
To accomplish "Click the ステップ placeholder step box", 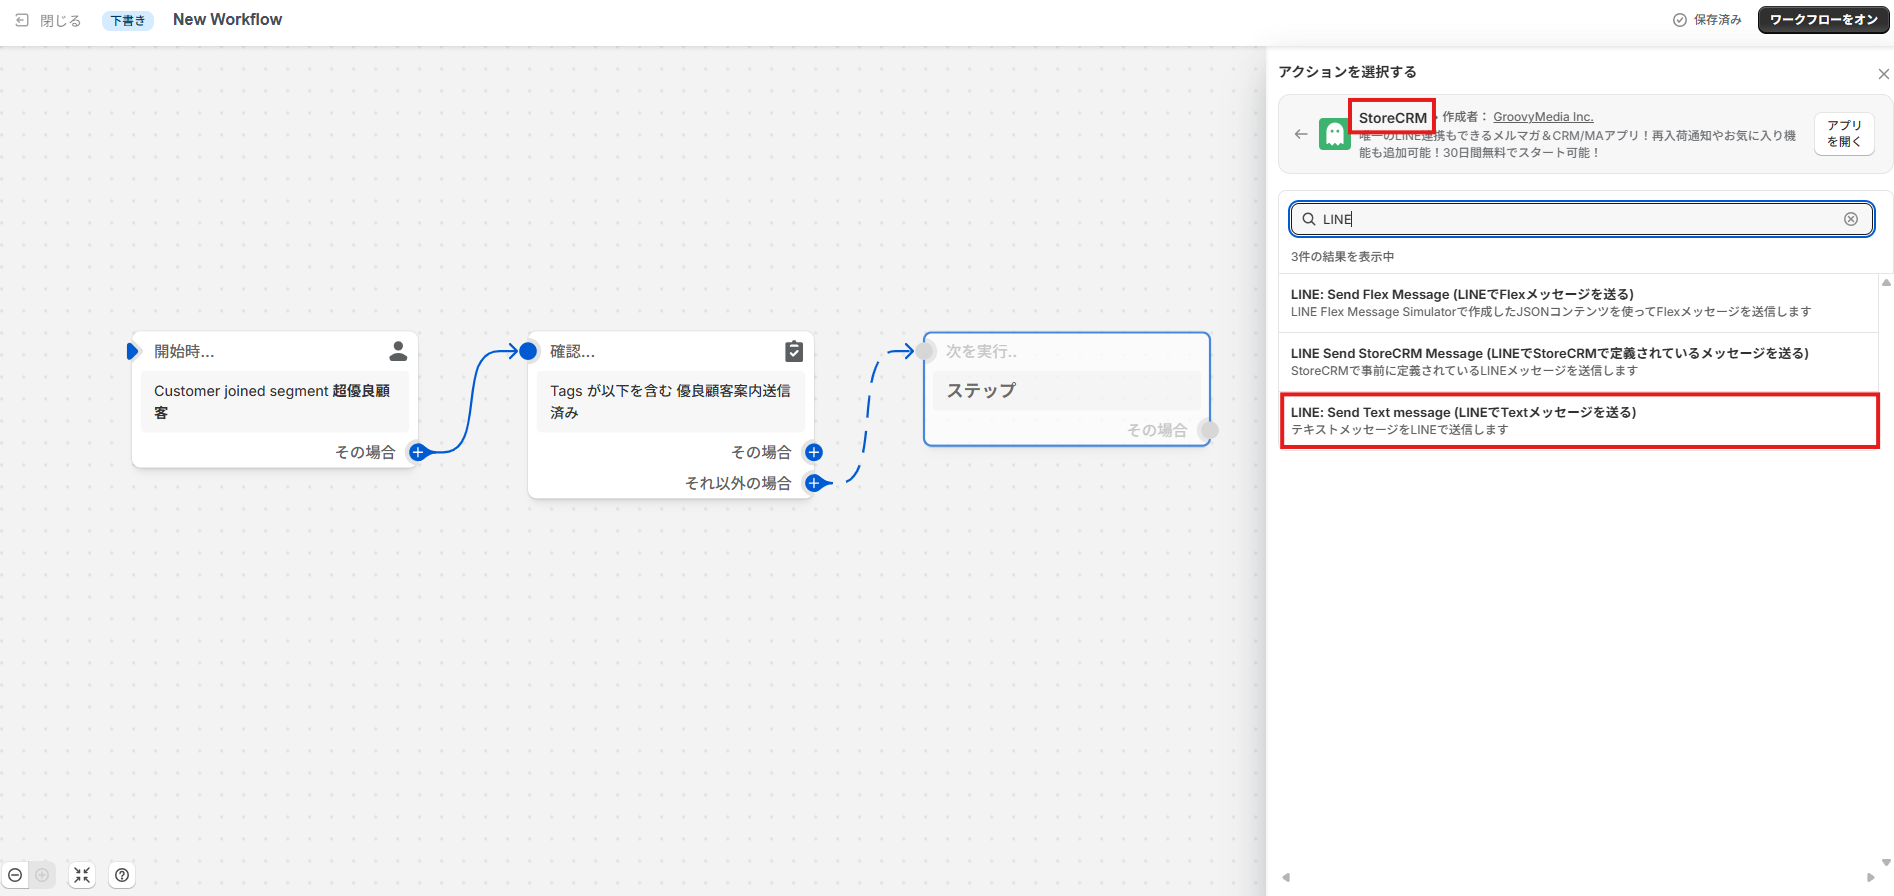I will pyautogui.click(x=1067, y=390).
